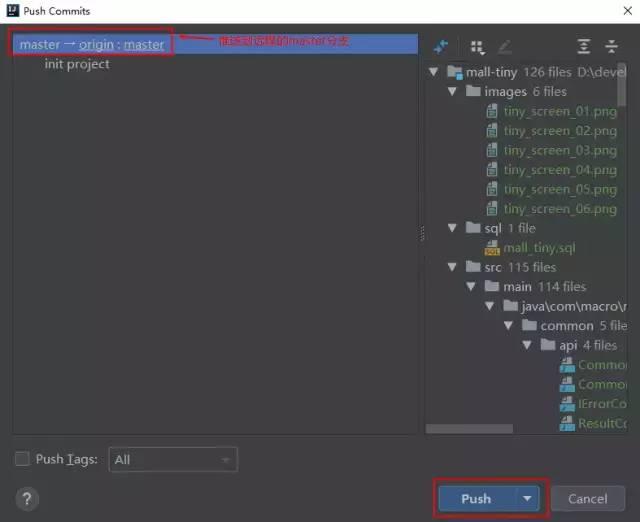640x522 pixels.
Task: Click the IErrorCo class file icon
Action: point(567,404)
